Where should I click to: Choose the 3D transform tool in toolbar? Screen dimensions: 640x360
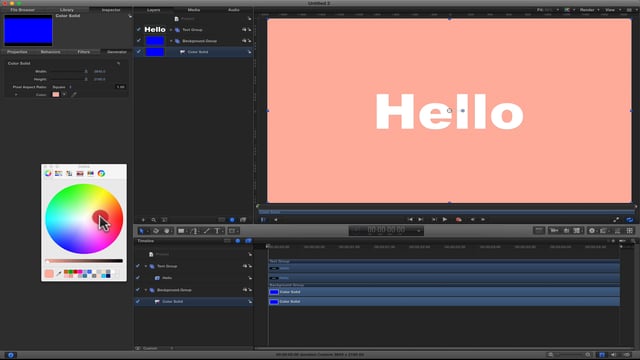click(x=156, y=231)
